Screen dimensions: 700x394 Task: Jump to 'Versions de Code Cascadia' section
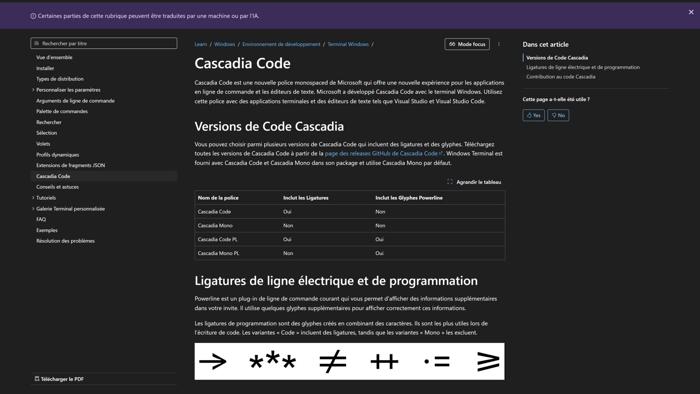click(557, 58)
